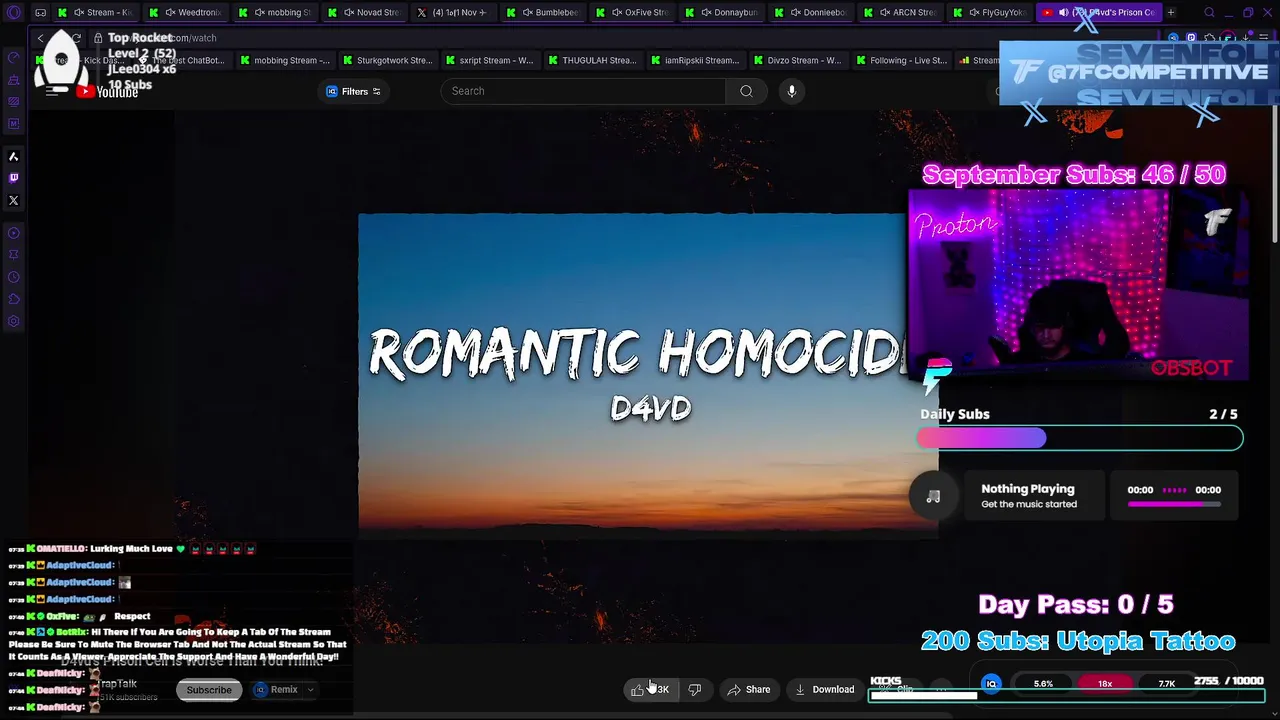Download the video
1280x720 pixels.
[825, 690]
